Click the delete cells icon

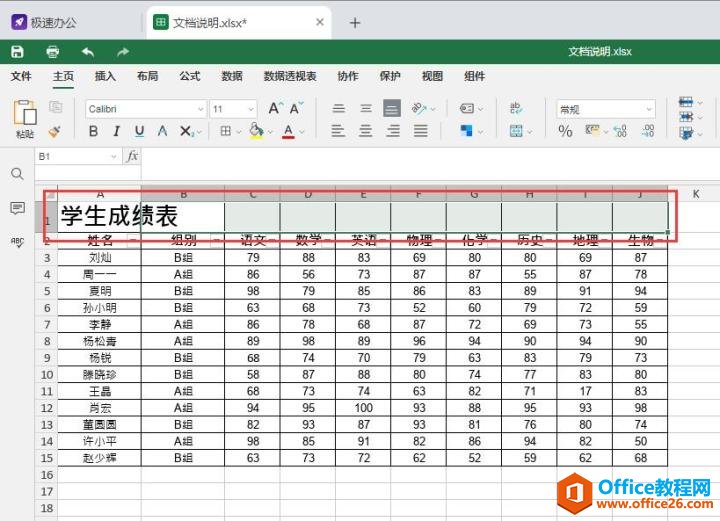(686, 117)
